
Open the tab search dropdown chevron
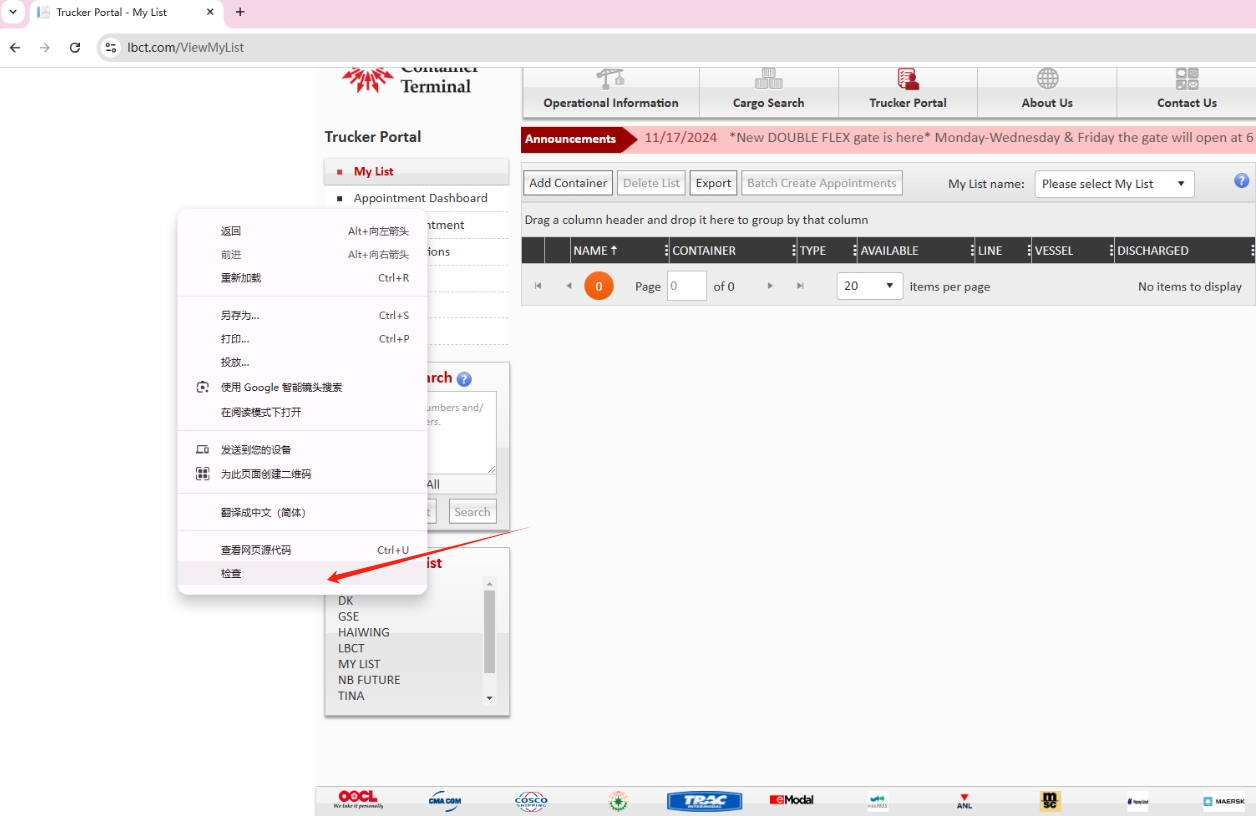click(13, 12)
